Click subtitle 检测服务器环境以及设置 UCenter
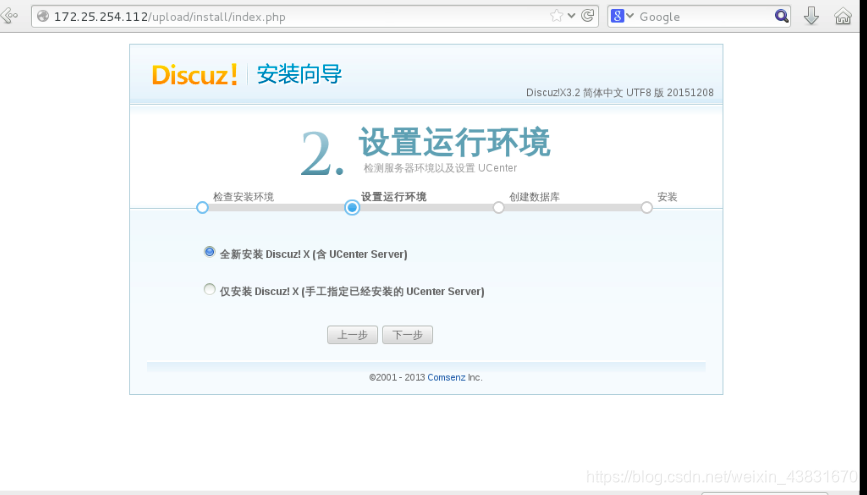 point(440,168)
